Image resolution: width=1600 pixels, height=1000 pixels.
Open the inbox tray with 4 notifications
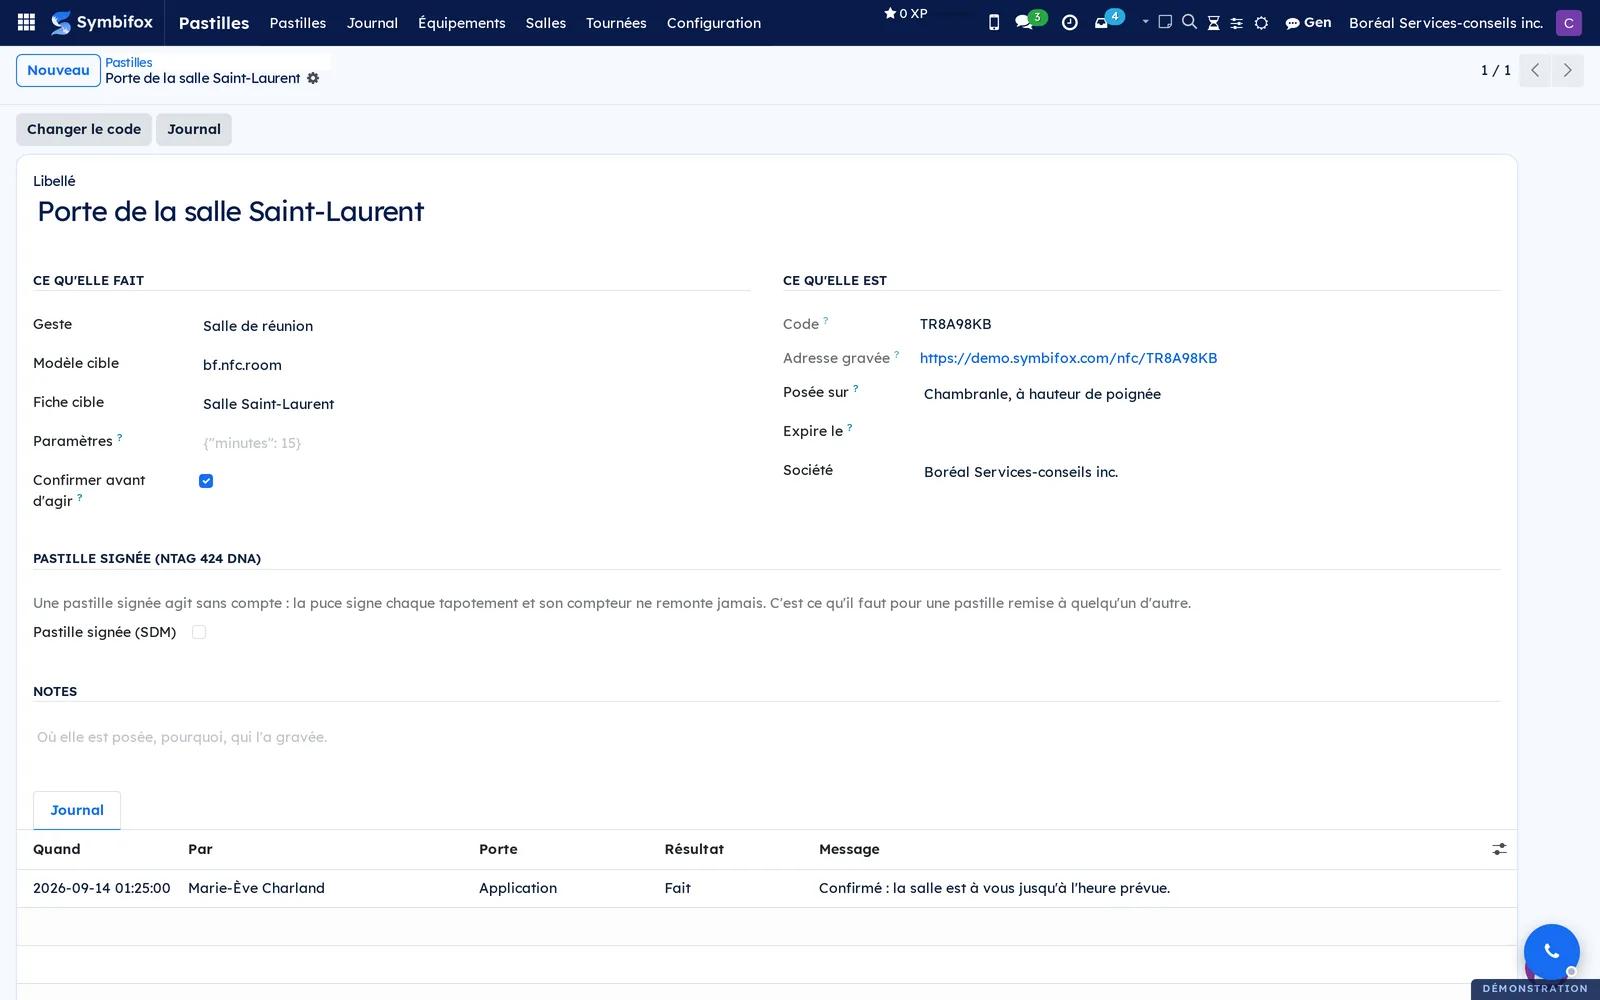[x=1108, y=20]
